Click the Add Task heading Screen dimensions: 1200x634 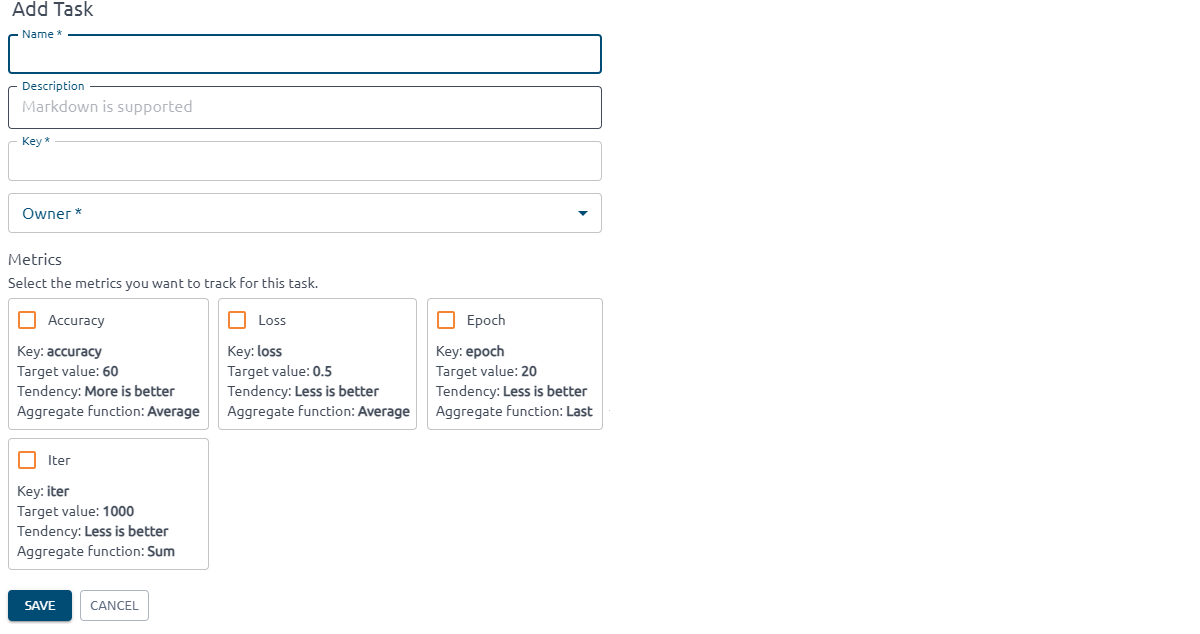click(51, 10)
